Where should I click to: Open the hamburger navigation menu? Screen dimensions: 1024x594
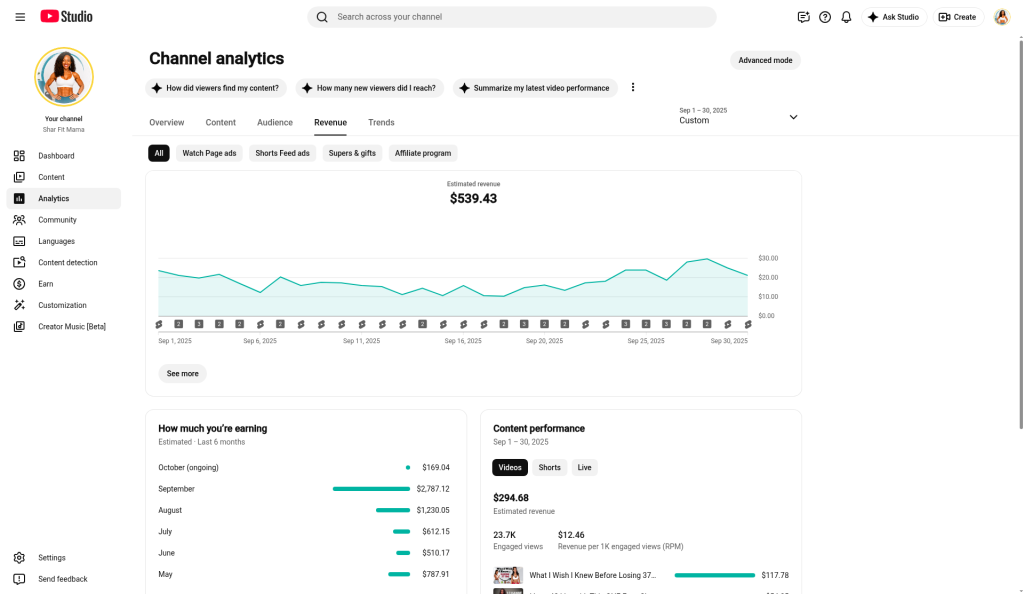click(20, 17)
